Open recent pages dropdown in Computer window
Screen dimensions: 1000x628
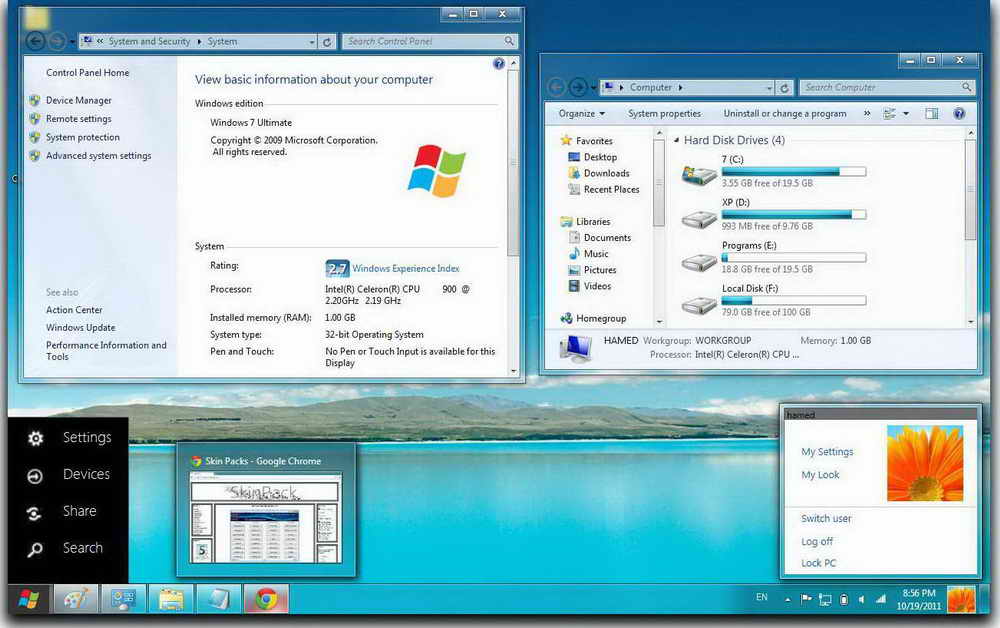point(593,88)
